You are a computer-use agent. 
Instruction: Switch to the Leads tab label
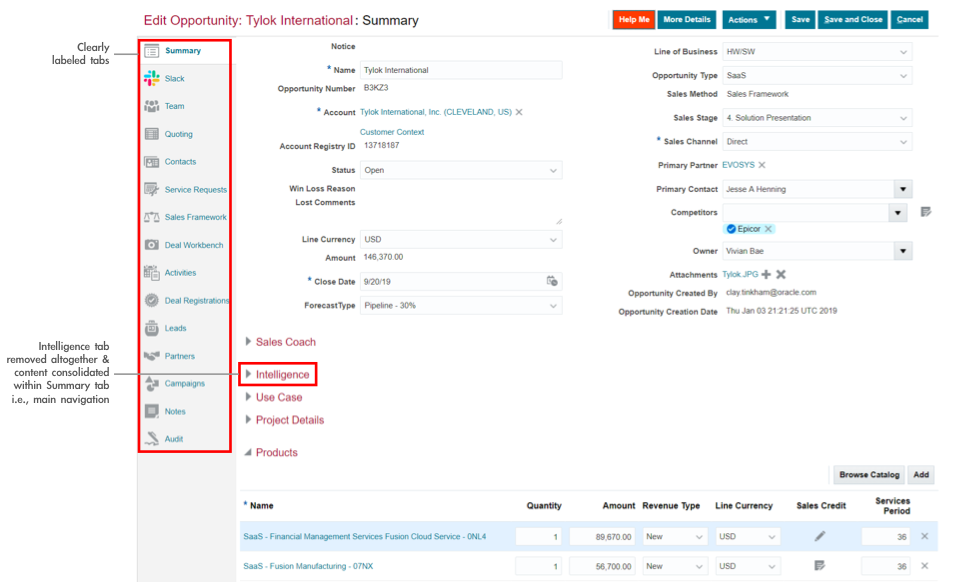coord(175,328)
